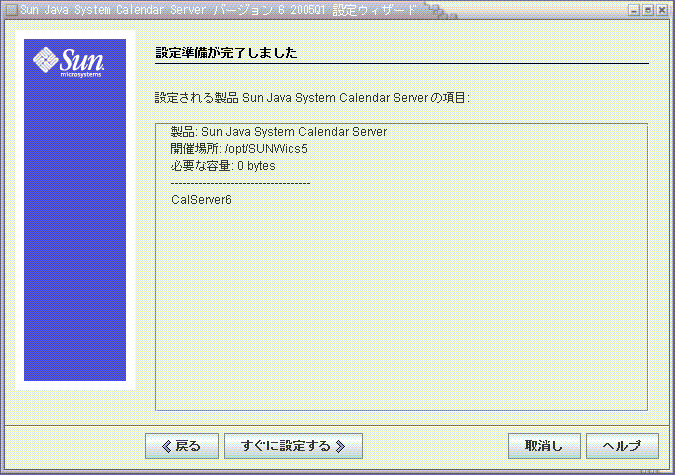Click the window menu icon in title bar
The height and width of the screenshot is (475, 675).
click(x=11, y=9)
